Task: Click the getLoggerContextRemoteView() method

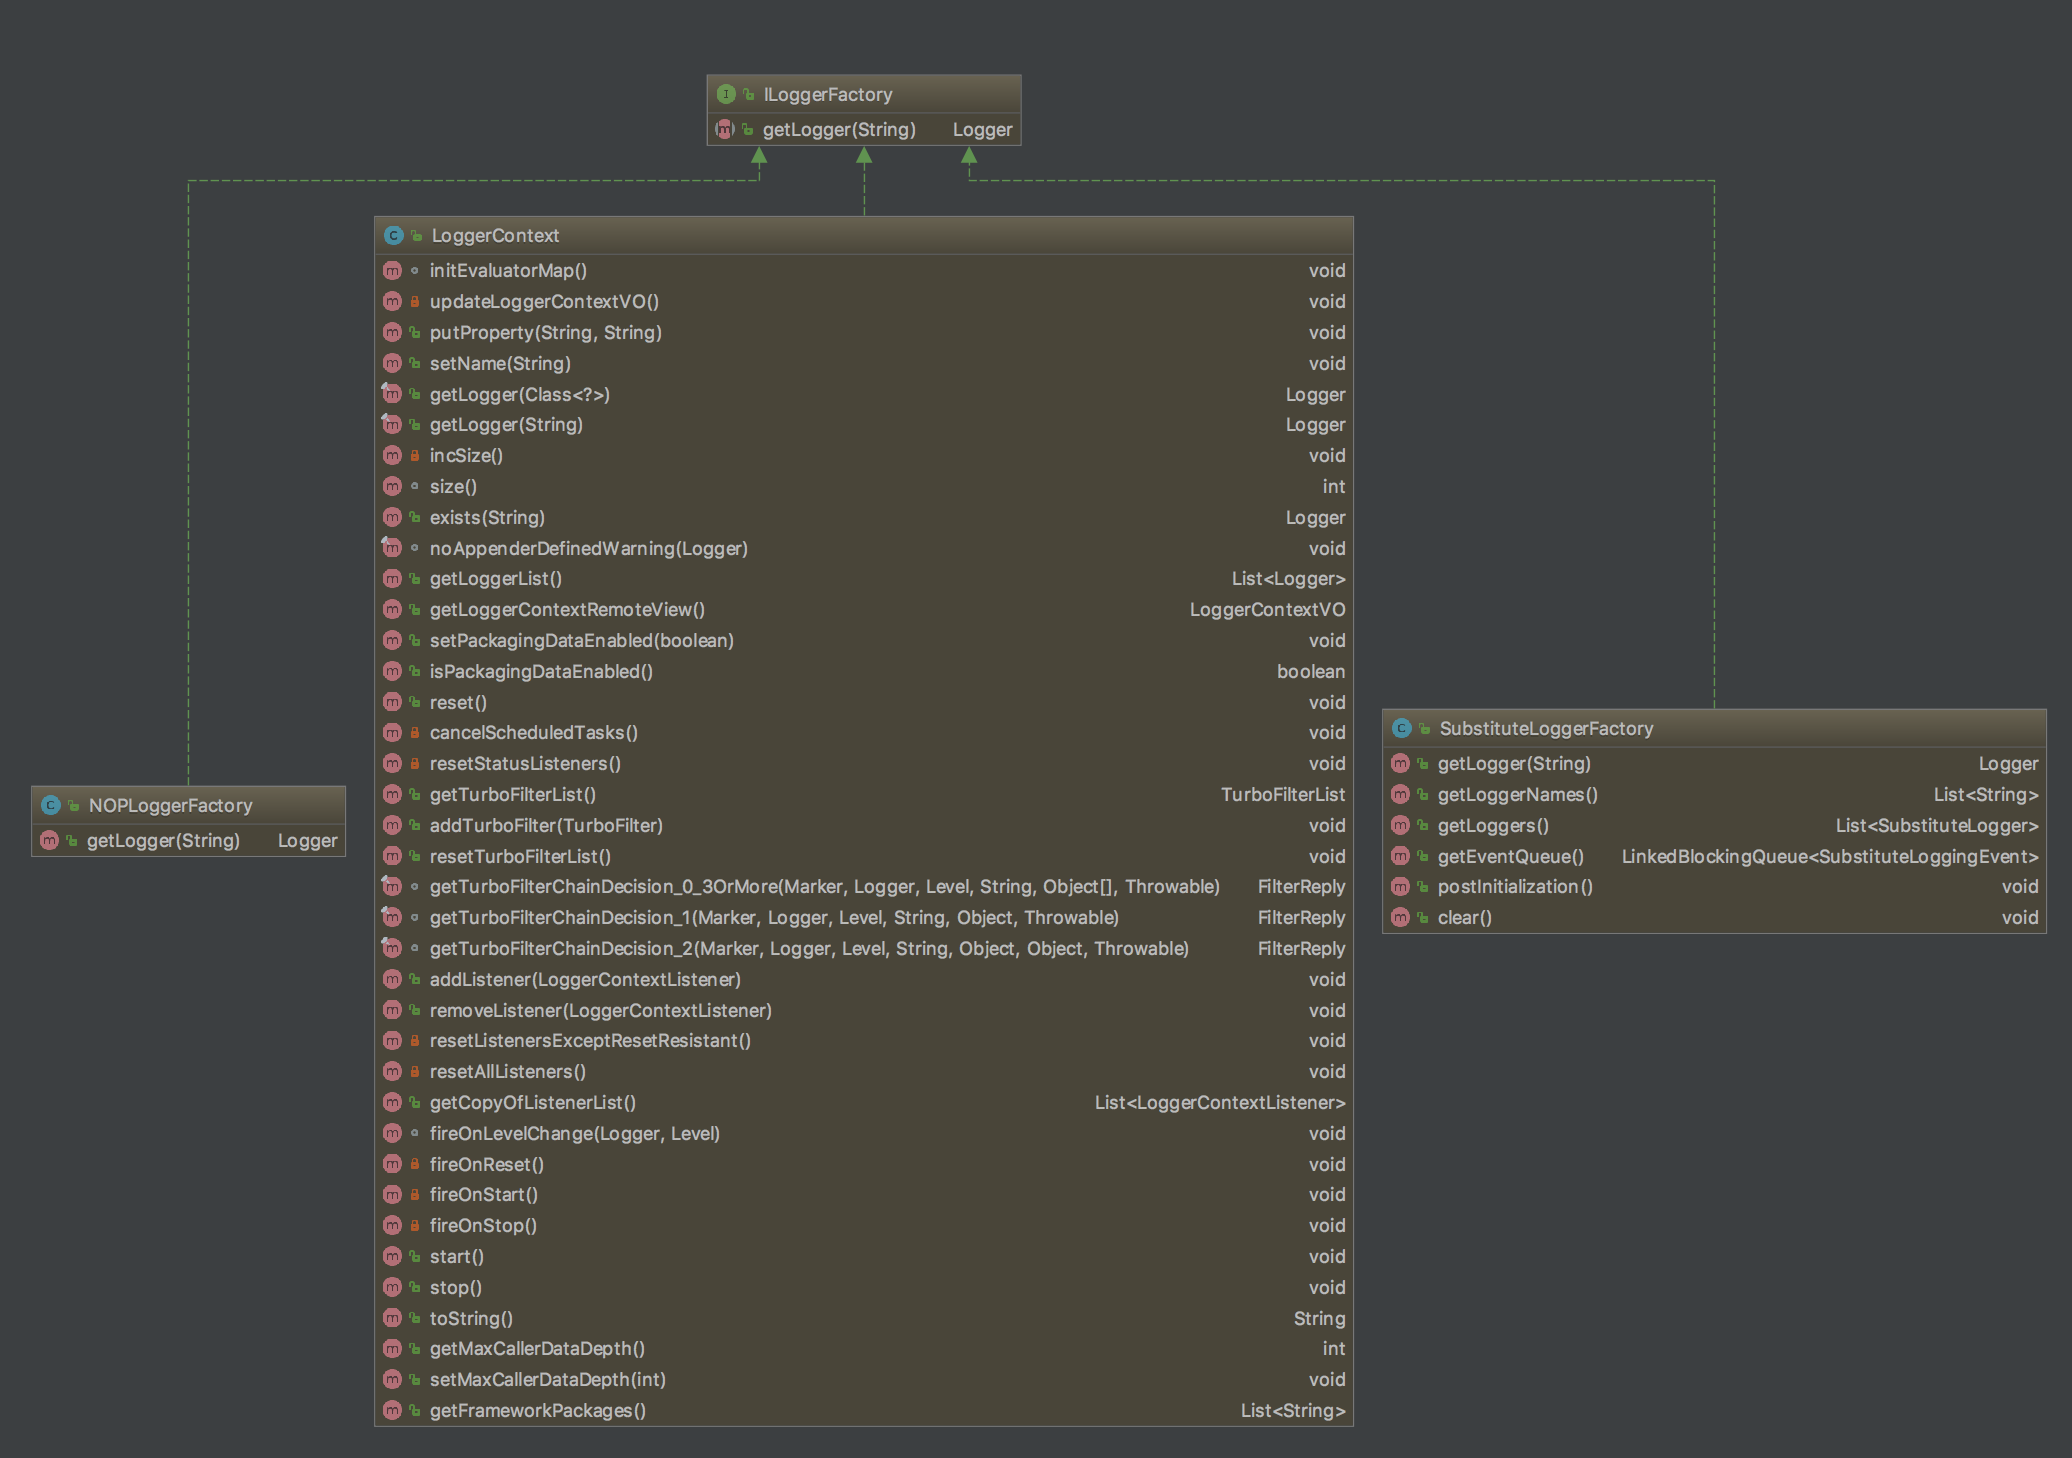Action: click(x=567, y=609)
